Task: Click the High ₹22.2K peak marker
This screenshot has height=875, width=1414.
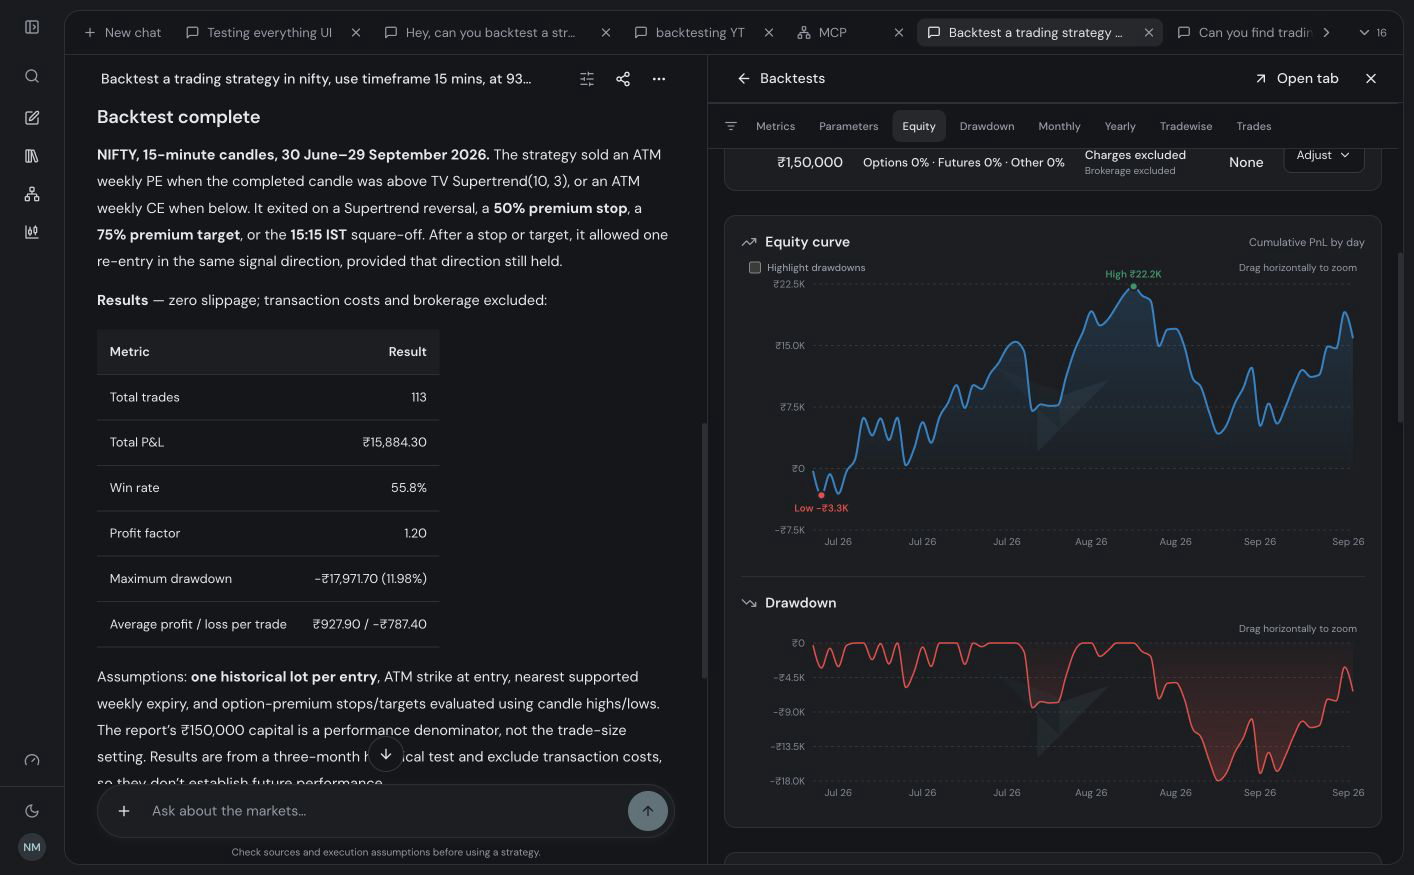Action: point(1133,287)
